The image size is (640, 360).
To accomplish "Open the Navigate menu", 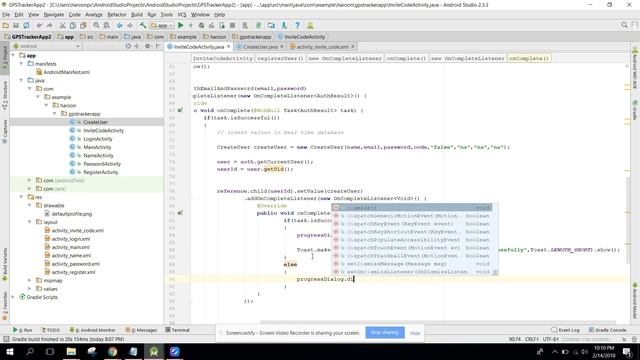I will [x=53, y=15].
